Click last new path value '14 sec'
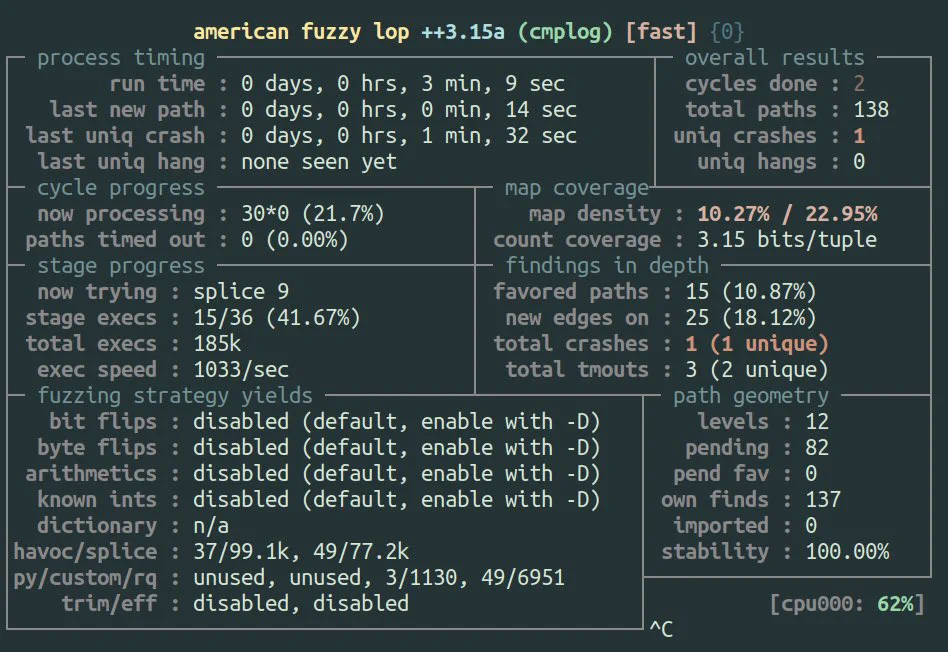 click(x=541, y=109)
